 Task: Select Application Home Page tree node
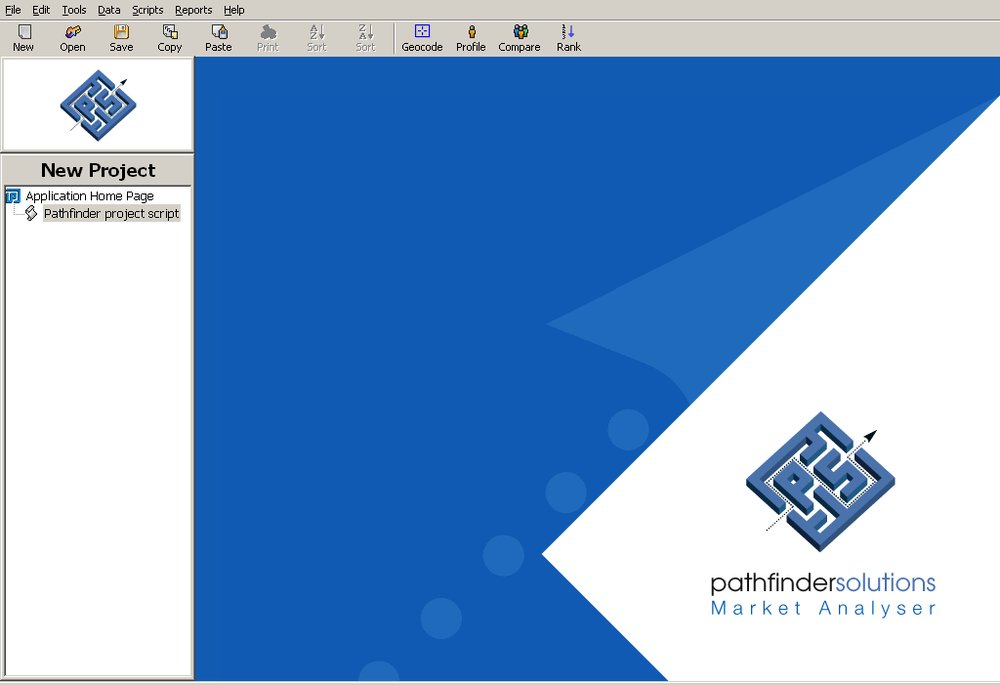pos(89,196)
